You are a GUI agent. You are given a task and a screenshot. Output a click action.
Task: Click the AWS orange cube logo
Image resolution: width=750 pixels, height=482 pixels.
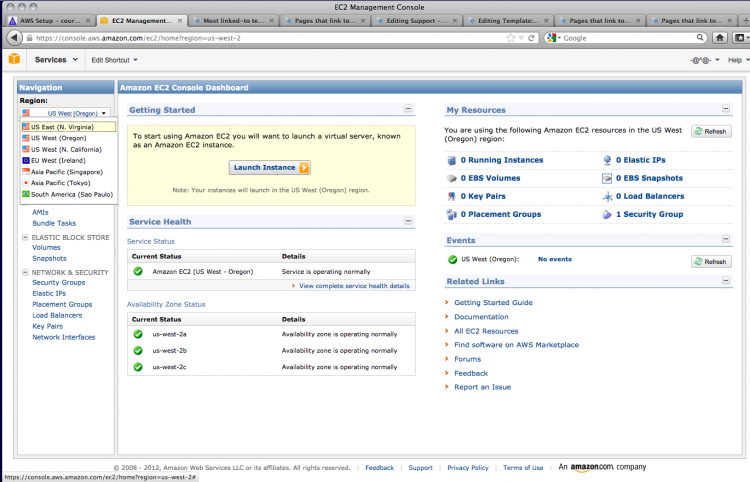pyautogui.click(x=14, y=59)
